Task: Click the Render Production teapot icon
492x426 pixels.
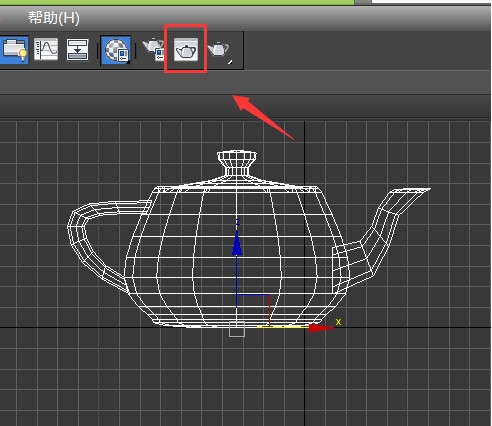Action: tap(218, 49)
